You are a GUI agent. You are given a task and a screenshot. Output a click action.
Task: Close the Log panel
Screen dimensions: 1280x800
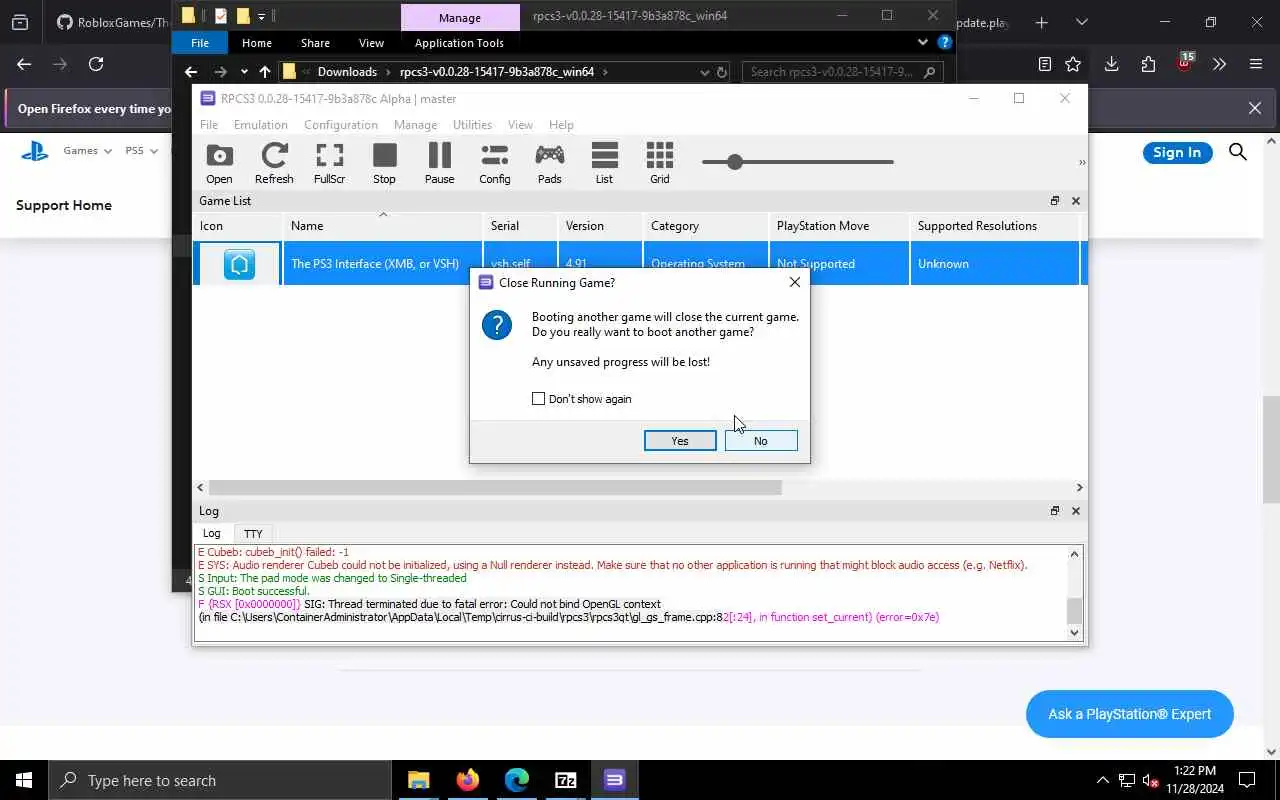pyautogui.click(x=1076, y=511)
